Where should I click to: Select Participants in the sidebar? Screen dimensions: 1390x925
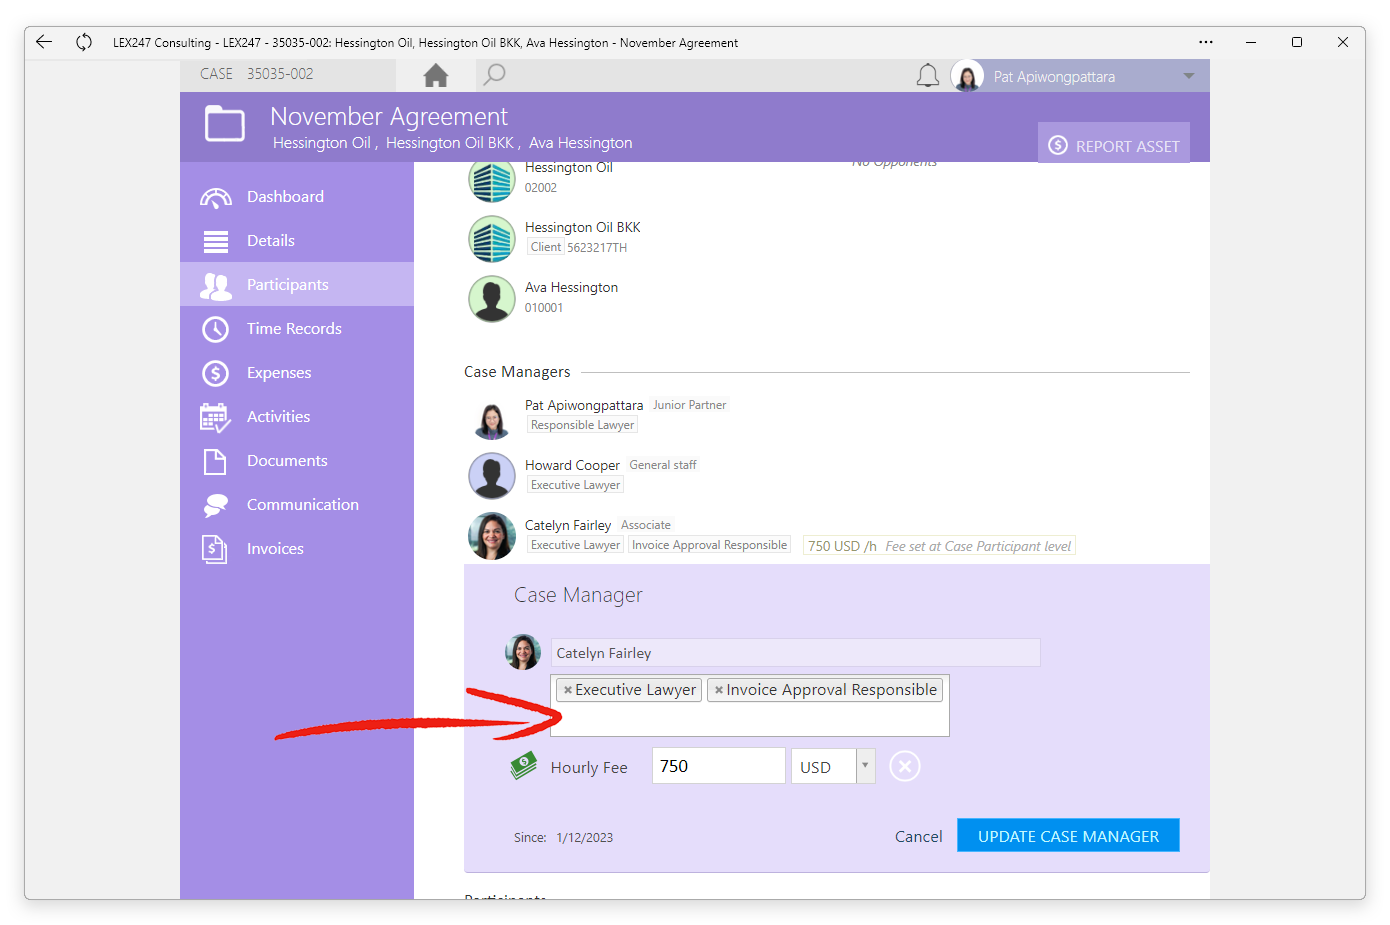coord(297,285)
